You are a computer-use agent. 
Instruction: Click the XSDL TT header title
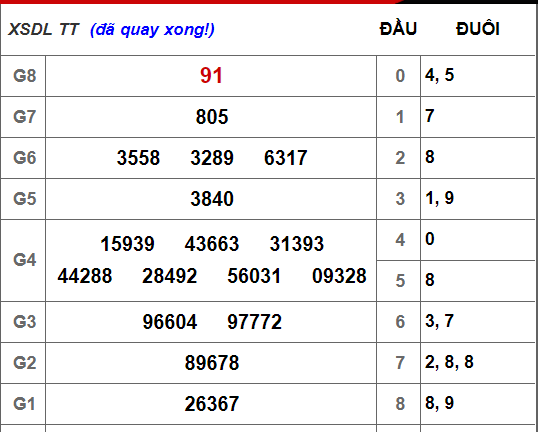tap(44, 29)
